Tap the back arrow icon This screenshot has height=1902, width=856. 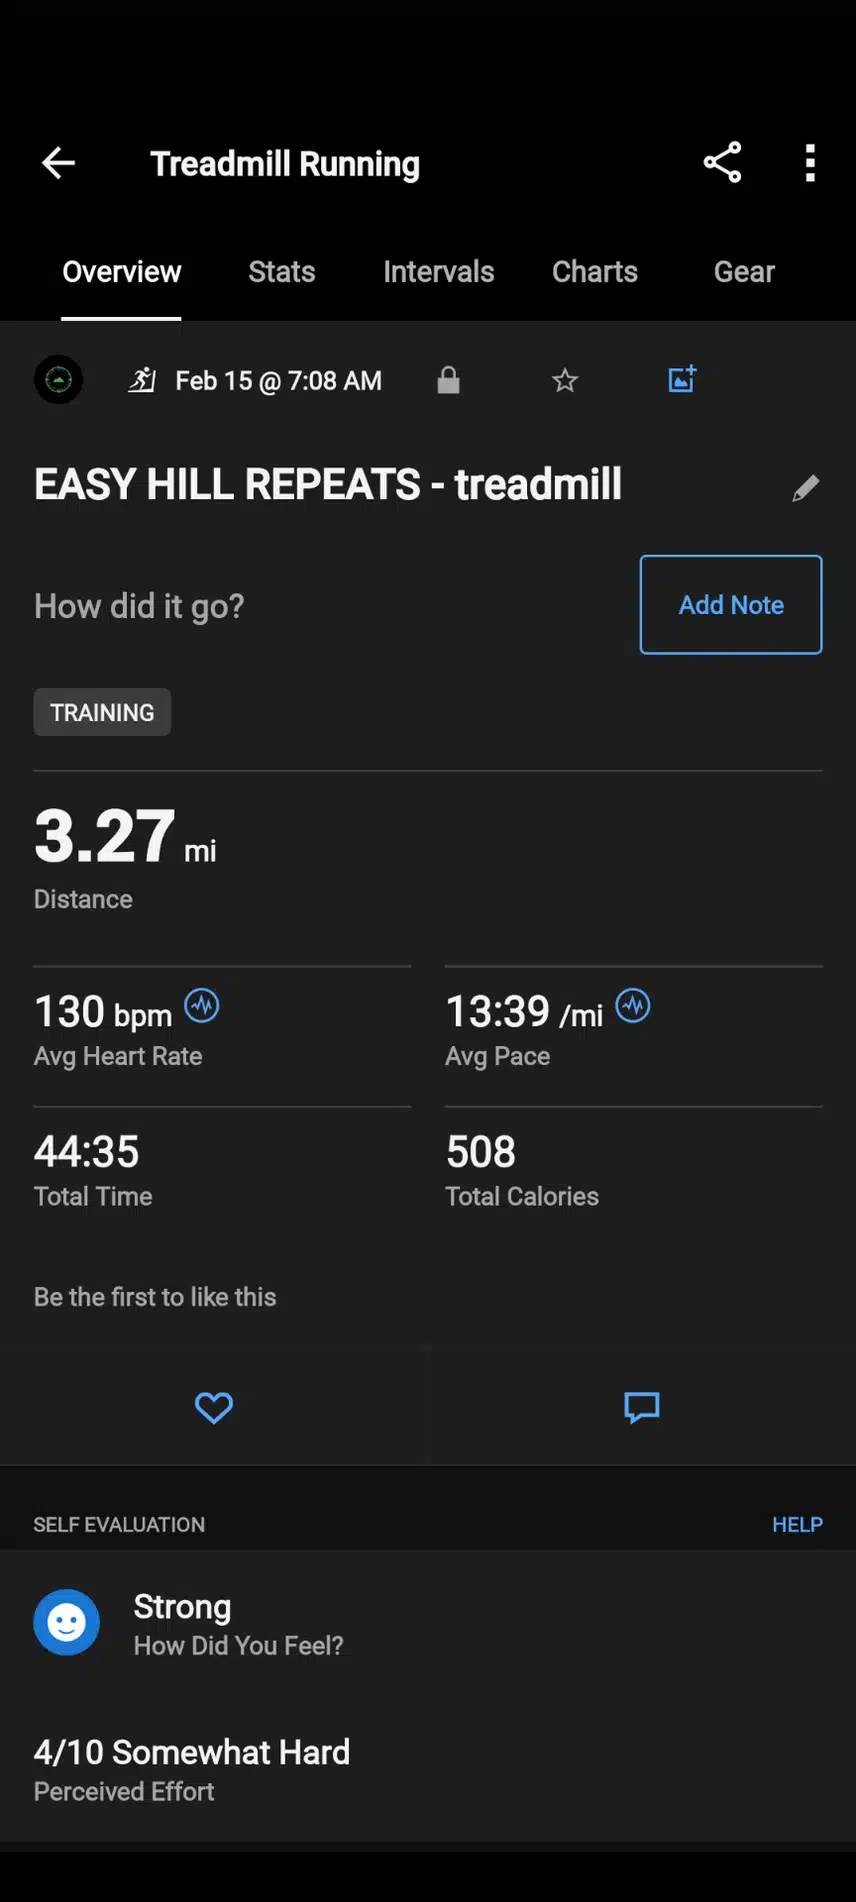point(58,163)
